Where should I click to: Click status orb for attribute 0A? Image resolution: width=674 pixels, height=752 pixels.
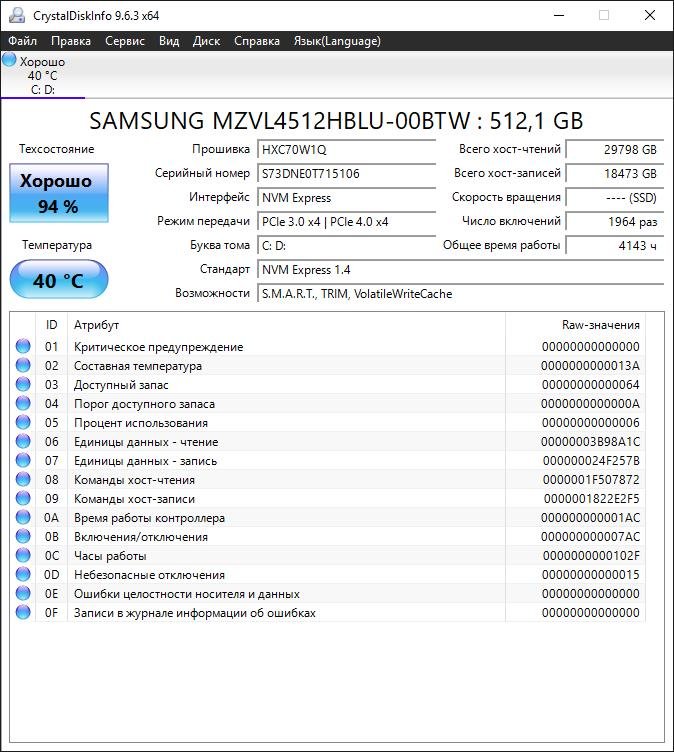23,517
